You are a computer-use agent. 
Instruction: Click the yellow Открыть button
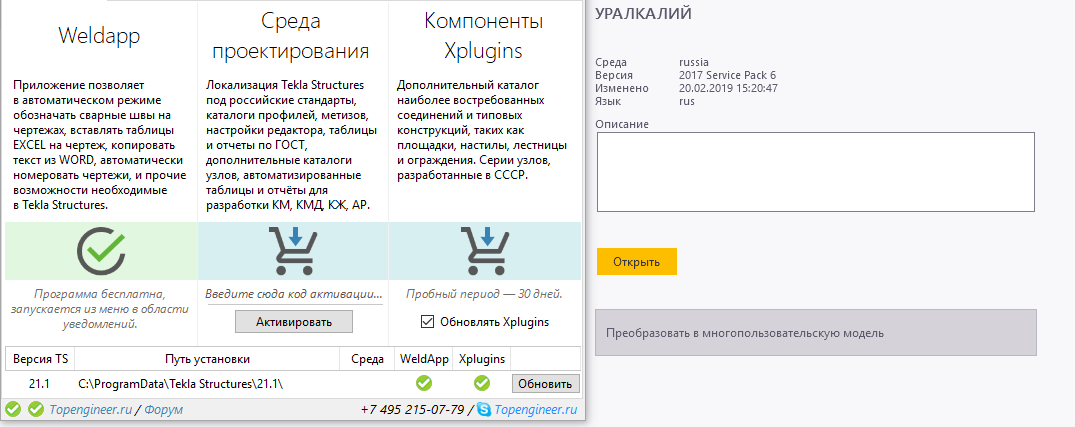(636, 262)
